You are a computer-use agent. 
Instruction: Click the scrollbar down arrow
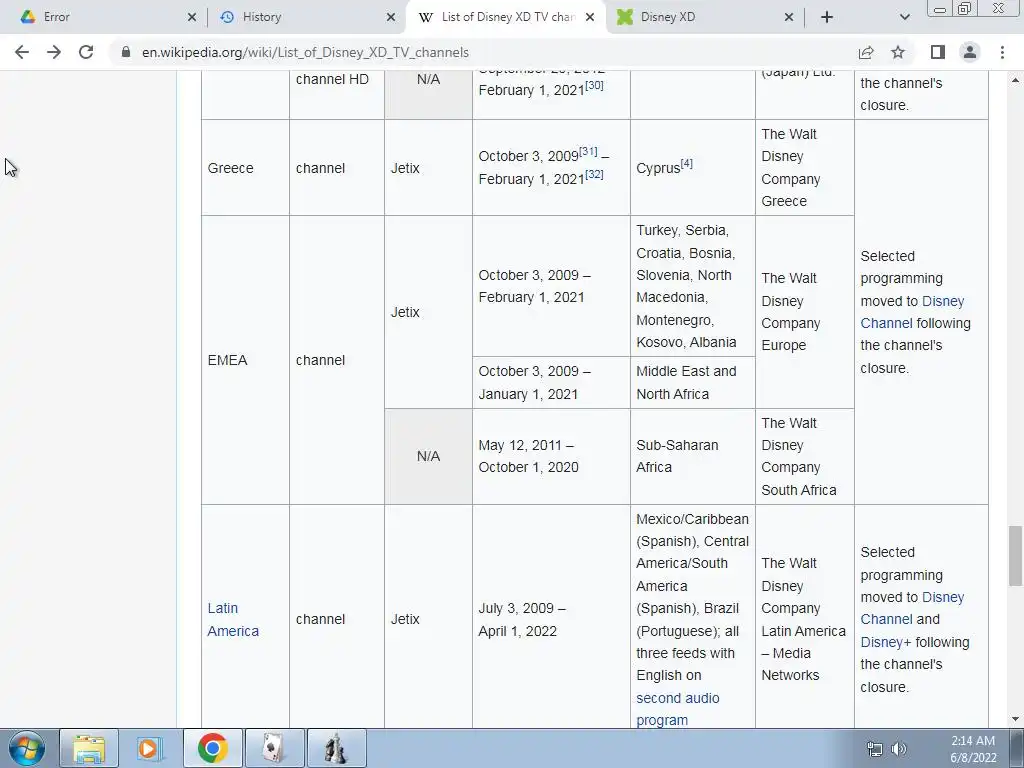coord(1015,719)
